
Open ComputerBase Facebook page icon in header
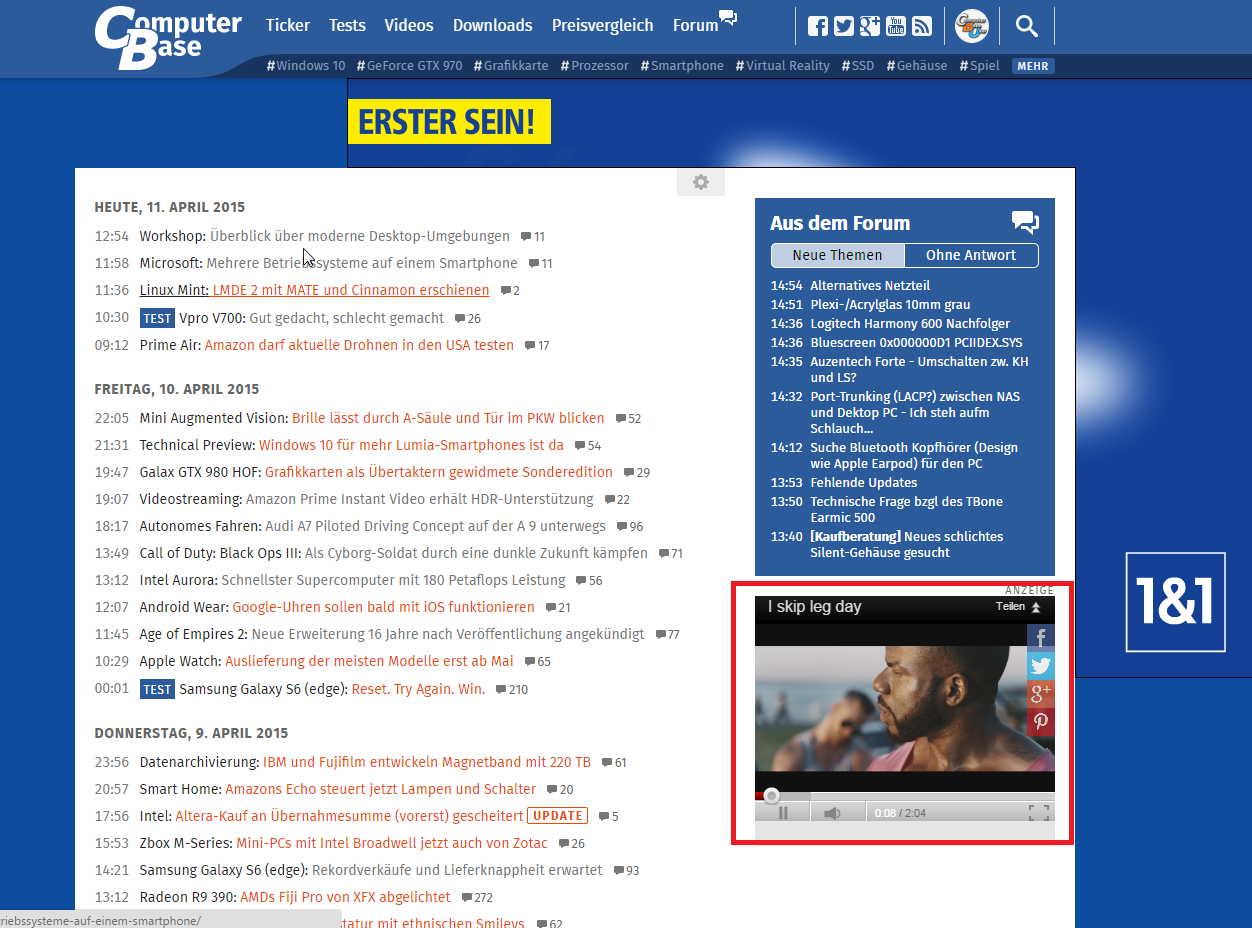coord(818,27)
